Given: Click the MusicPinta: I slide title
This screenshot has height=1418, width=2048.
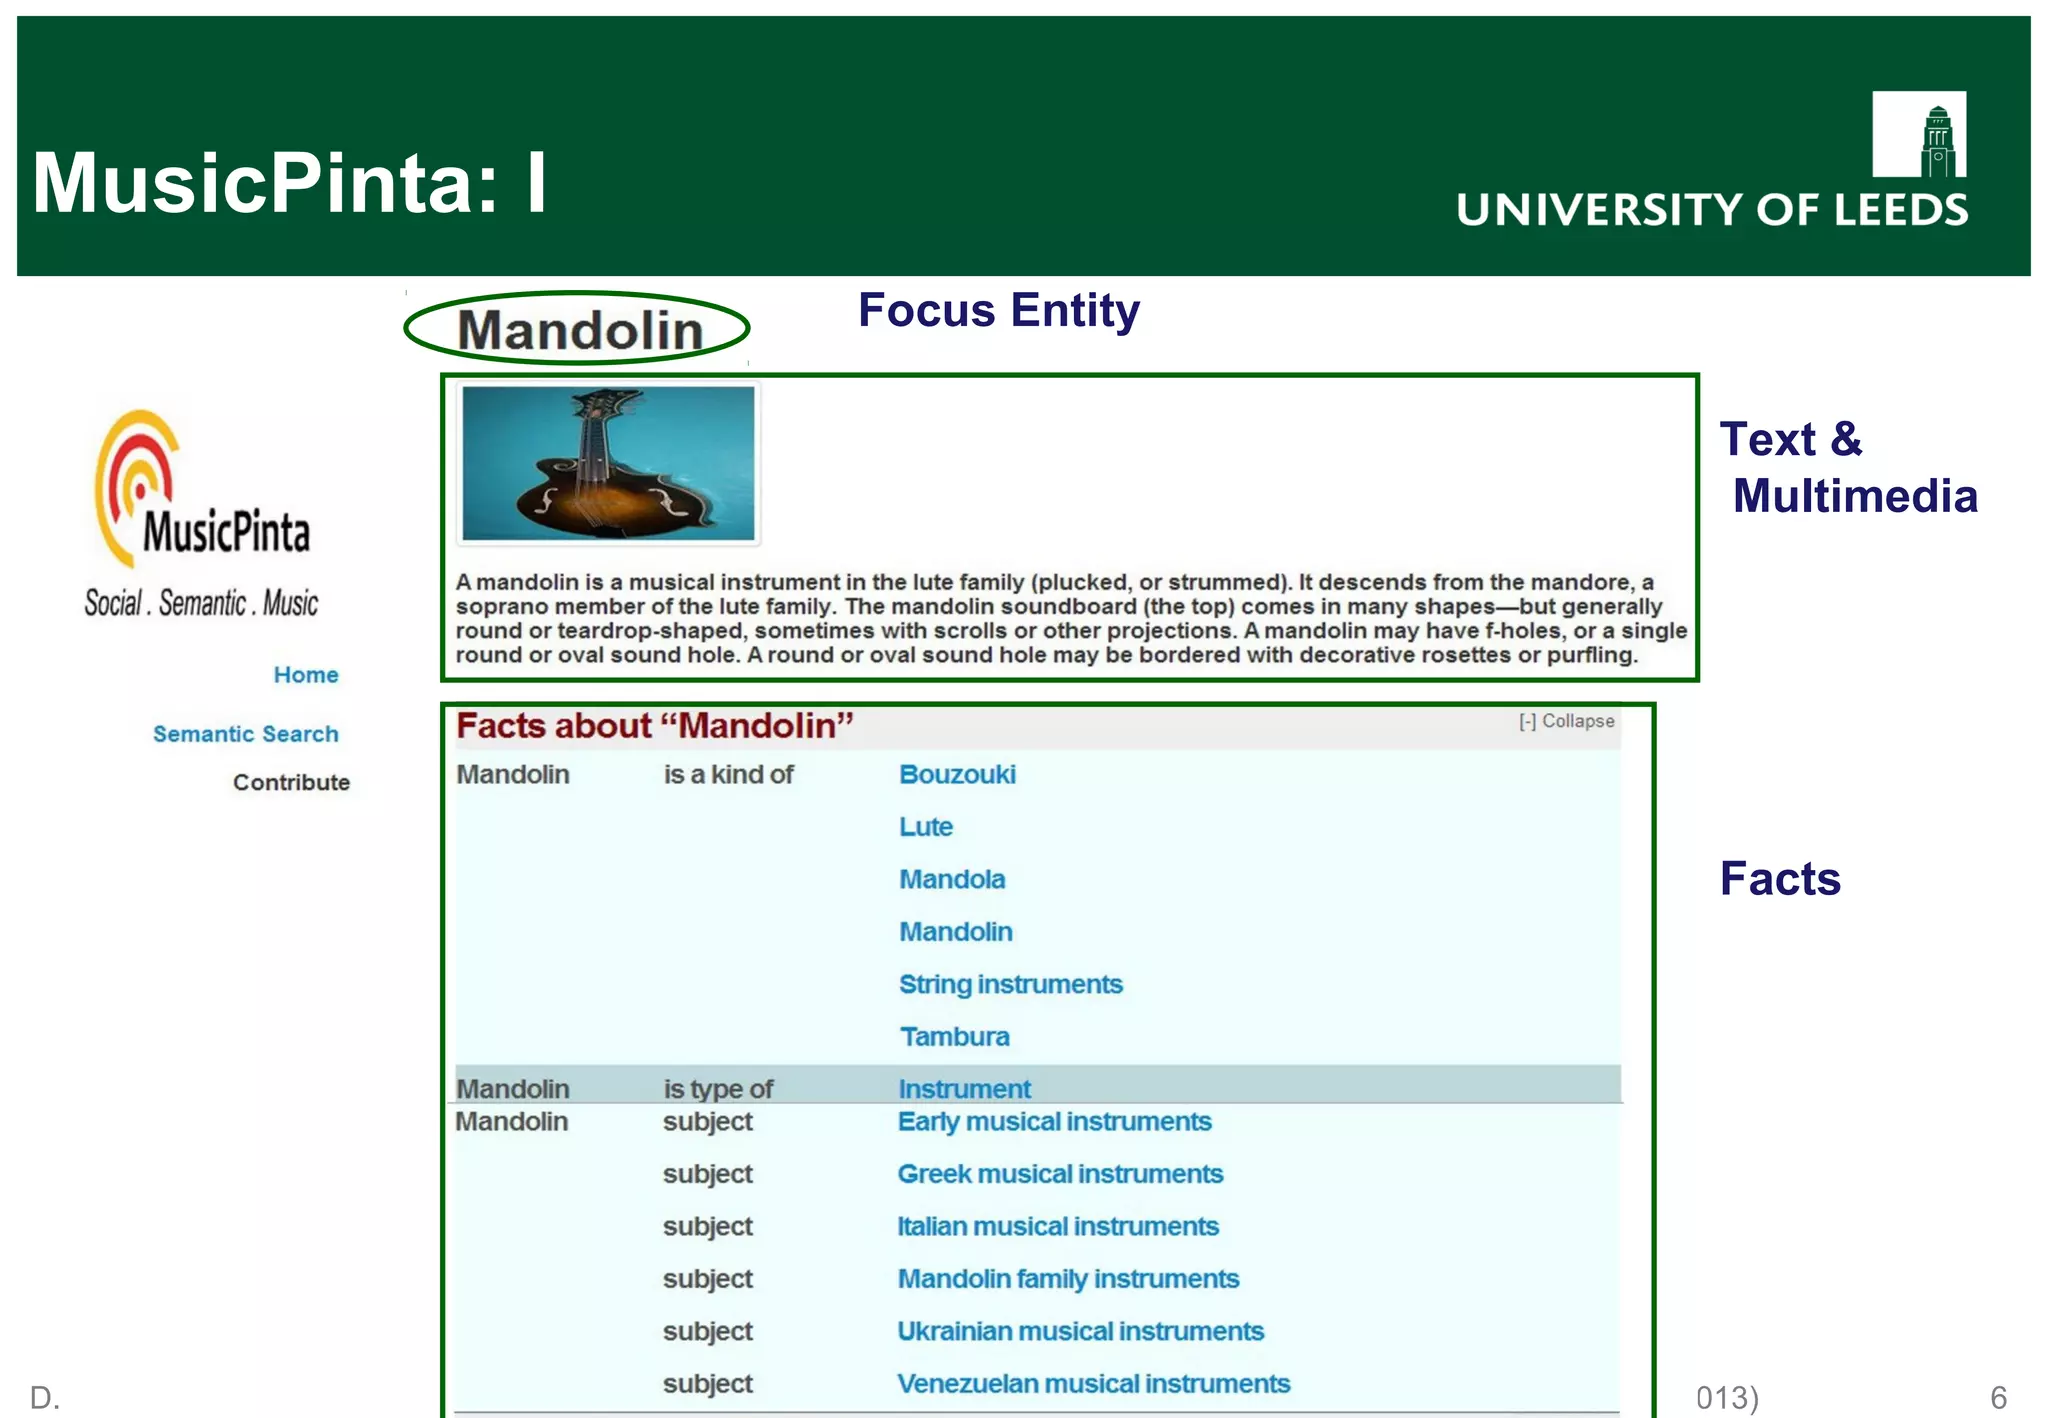Looking at the screenshot, I should (290, 183).
